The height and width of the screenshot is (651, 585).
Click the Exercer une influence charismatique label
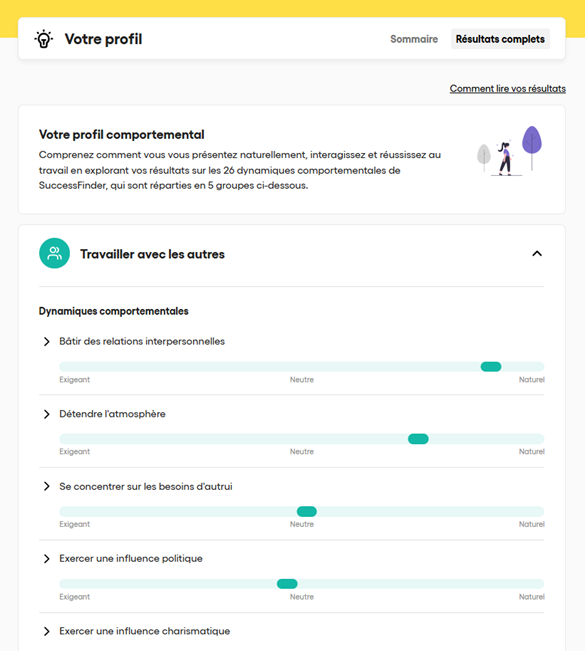[x=144, y=631]
